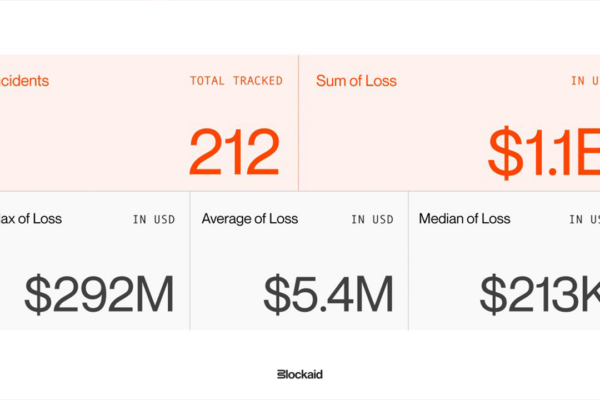Screen dimensions: 600x400
Task: Click the divider between Incidents and Sum cards
Action: (x=298, y=122)
